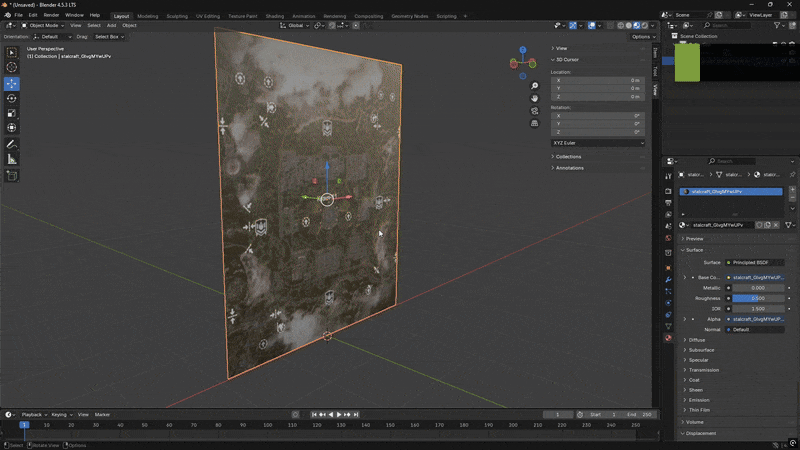800x450 pixels.
Task: Toggle the viewport overlays button
Action: (591, 25)
